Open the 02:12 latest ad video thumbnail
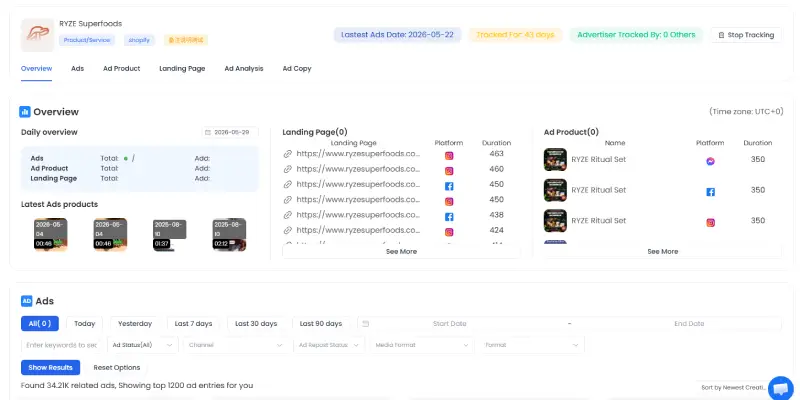This screenshot has height=400, width=800. pos(229,235)
